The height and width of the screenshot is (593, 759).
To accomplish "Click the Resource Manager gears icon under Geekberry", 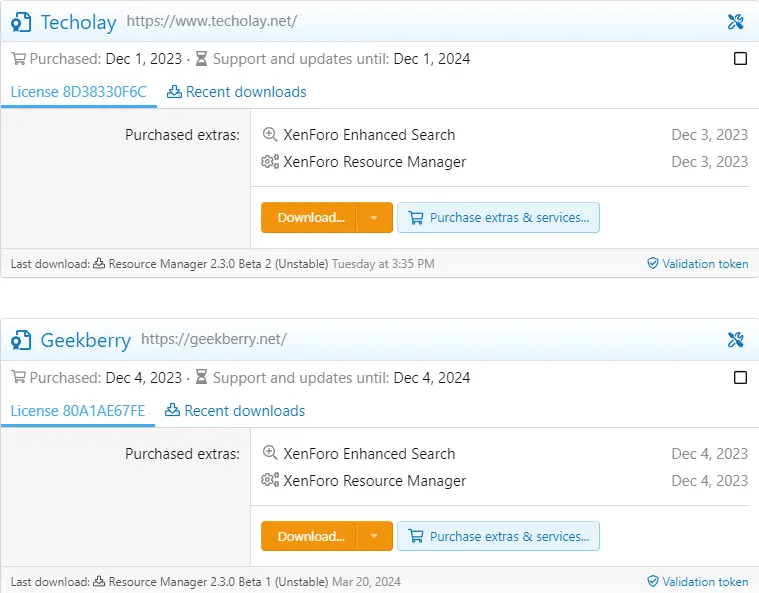I will [270, 480].
